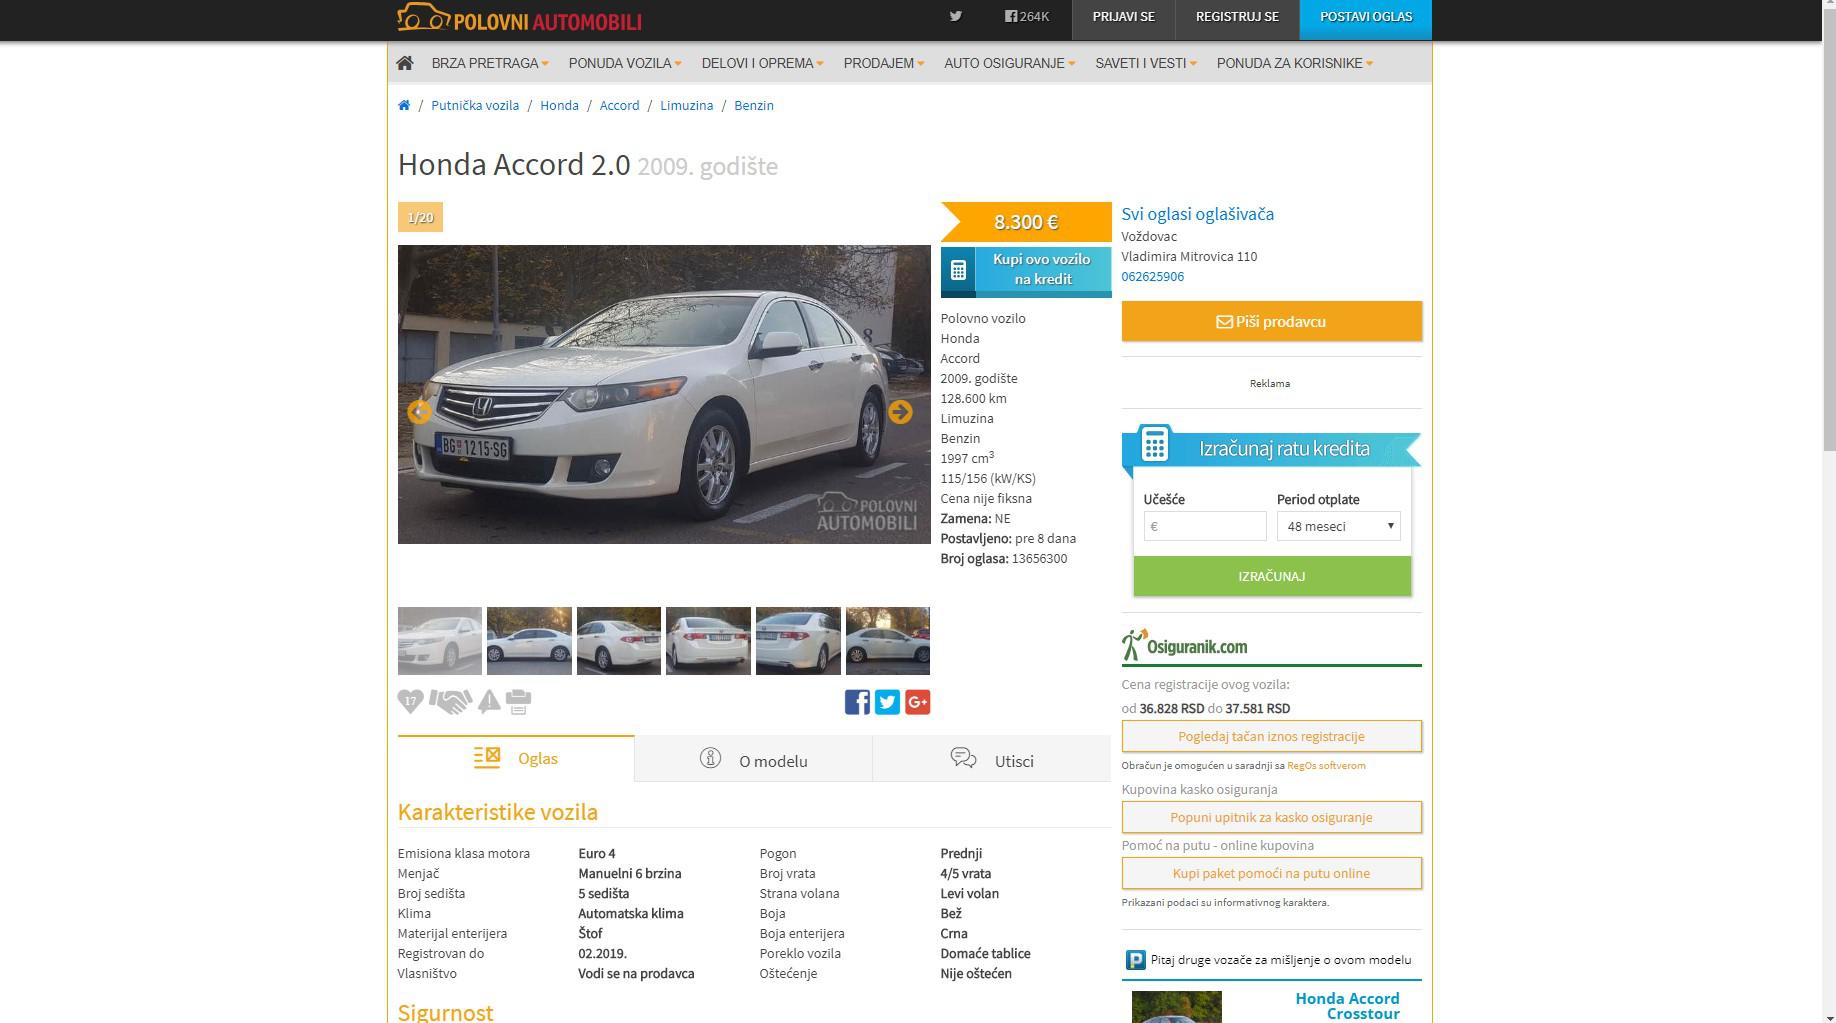Select the first photo thumbnail
Viewport: 1836px width, 1023px height.
coord(440,641)
